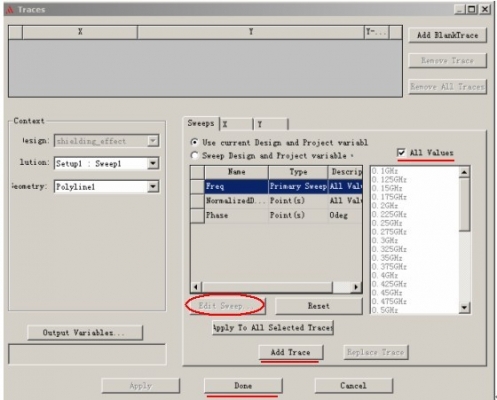Click the Edit Sweep button

(x=227, y=306)
